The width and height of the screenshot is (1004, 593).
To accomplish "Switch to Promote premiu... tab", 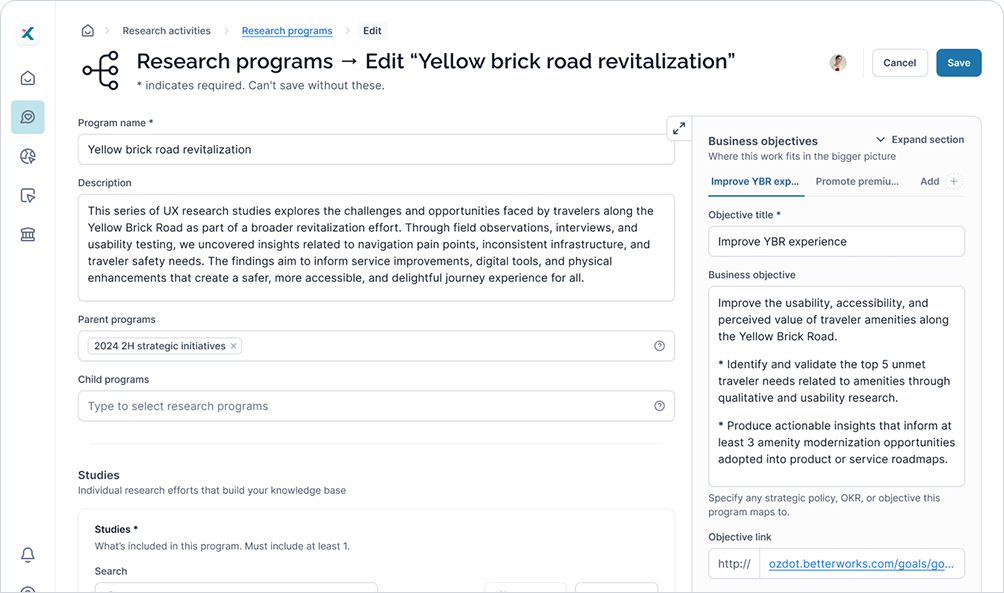I will tap(857, 182).
